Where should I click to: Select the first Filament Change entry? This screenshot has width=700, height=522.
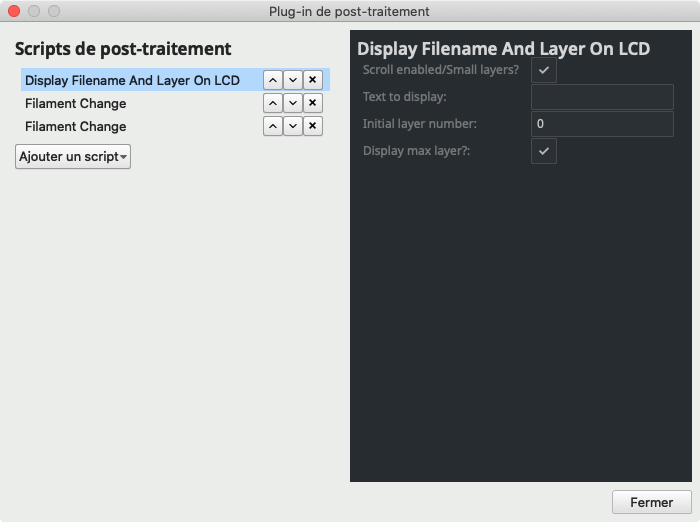pos(76,103)
